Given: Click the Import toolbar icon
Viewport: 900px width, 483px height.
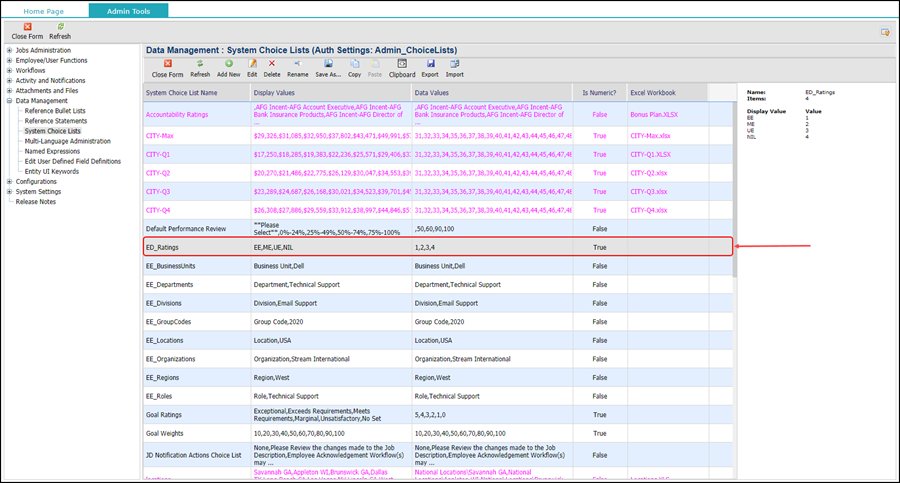Looking at the screenshot, I should [x=454, y=67].
